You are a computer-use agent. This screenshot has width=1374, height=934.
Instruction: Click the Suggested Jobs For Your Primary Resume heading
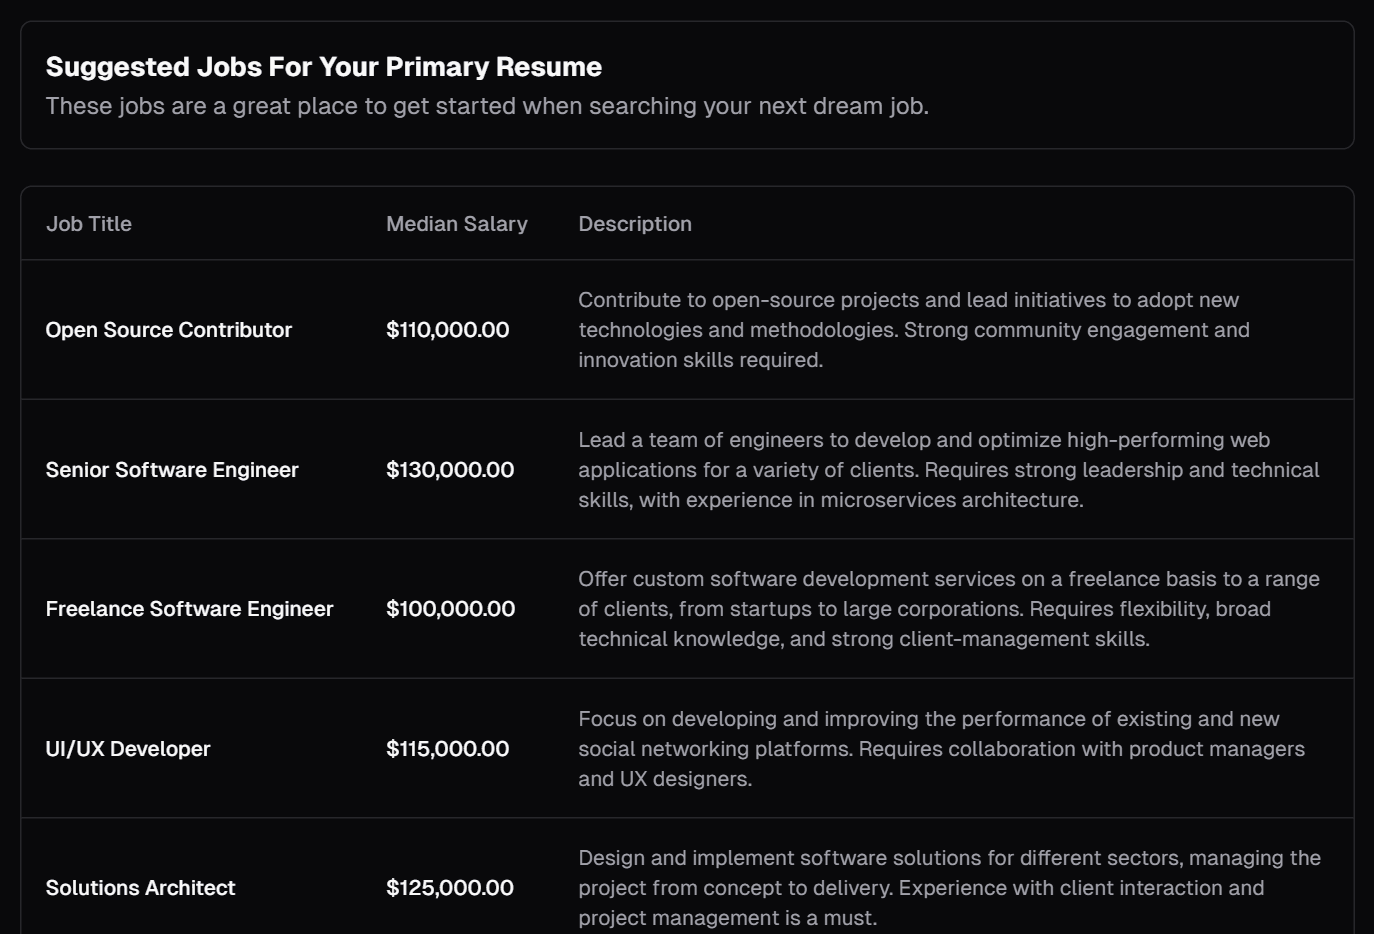tap(323, 67)
